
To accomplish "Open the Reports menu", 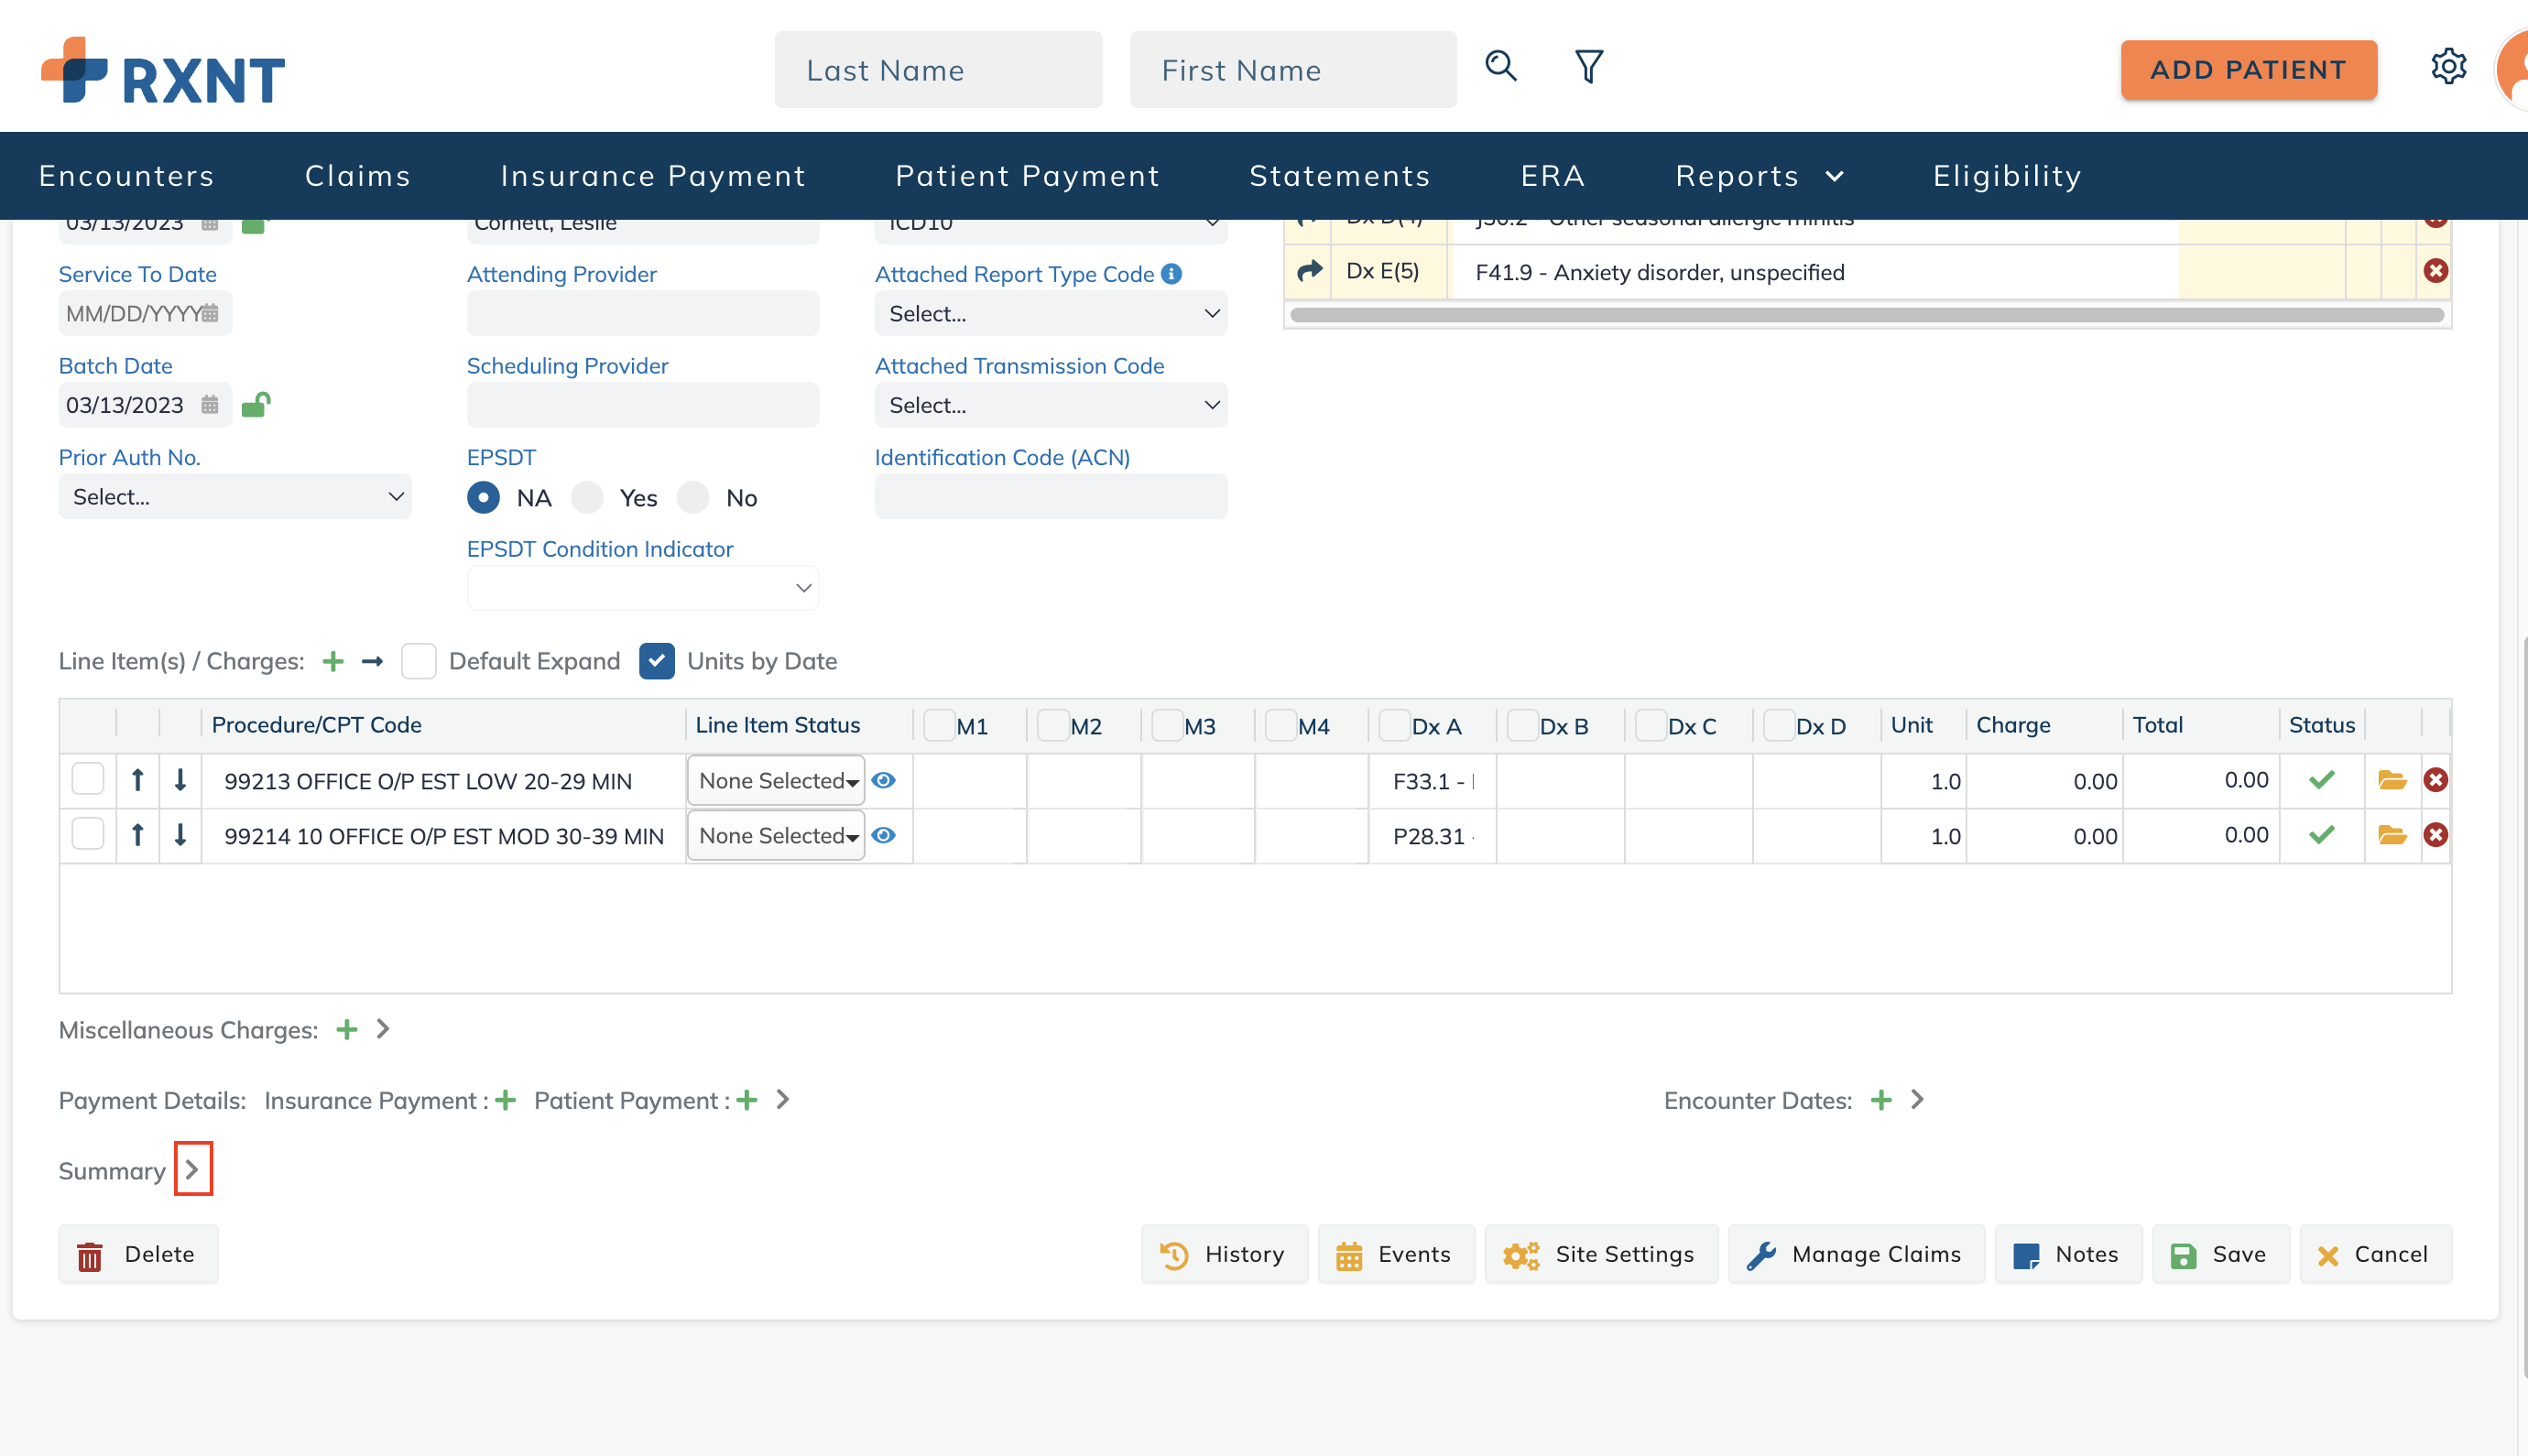I will point(1759,176).
